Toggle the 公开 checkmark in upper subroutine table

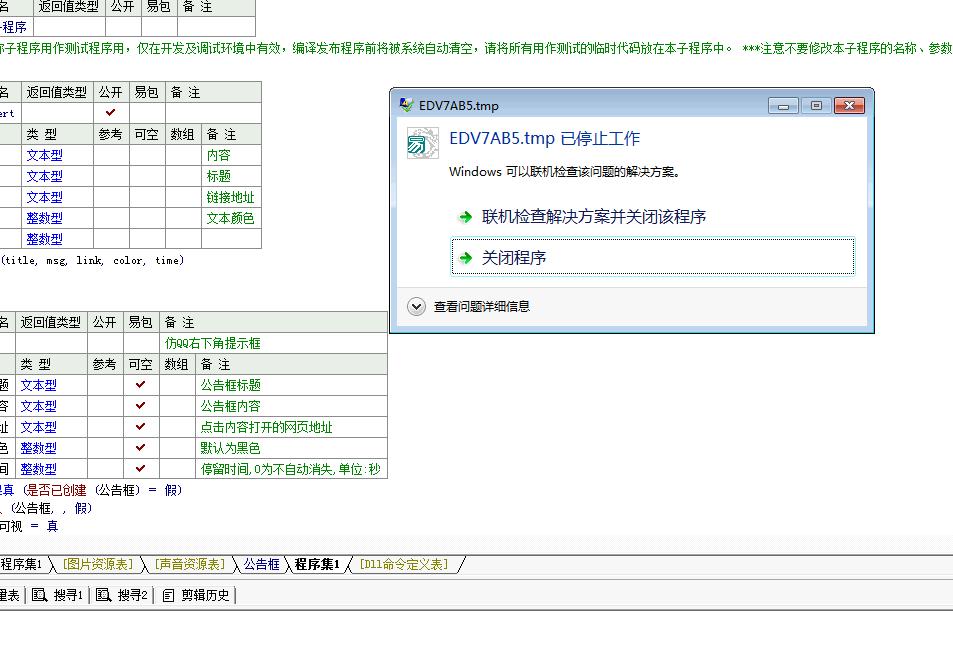click(110, 113)
